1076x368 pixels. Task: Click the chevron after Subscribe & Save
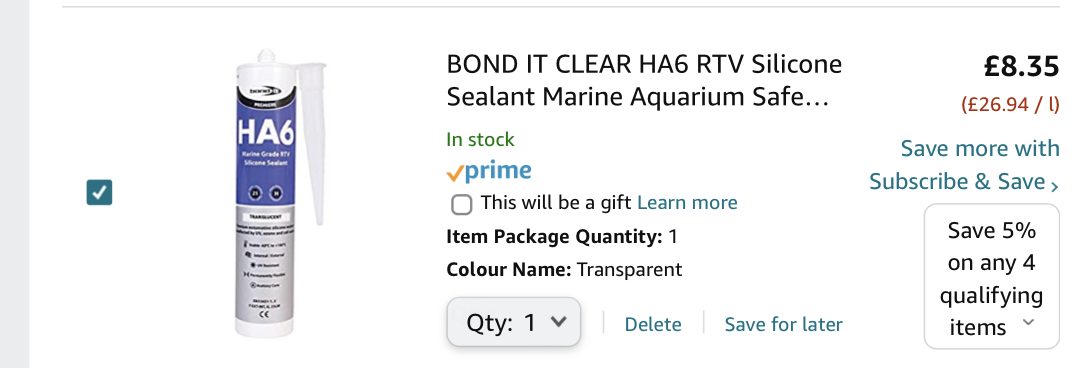tap(1054, 184)
